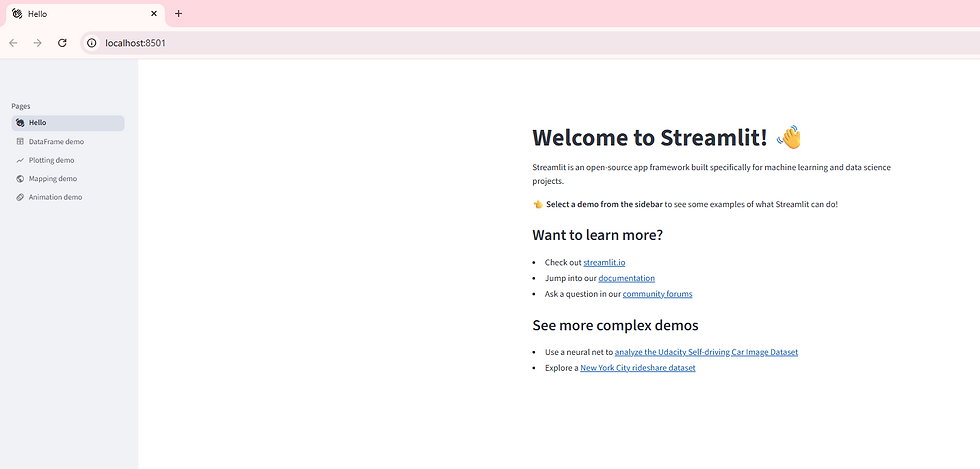Click the 'Pages' sidebar label
980x469 pixels.
[21, 106]
